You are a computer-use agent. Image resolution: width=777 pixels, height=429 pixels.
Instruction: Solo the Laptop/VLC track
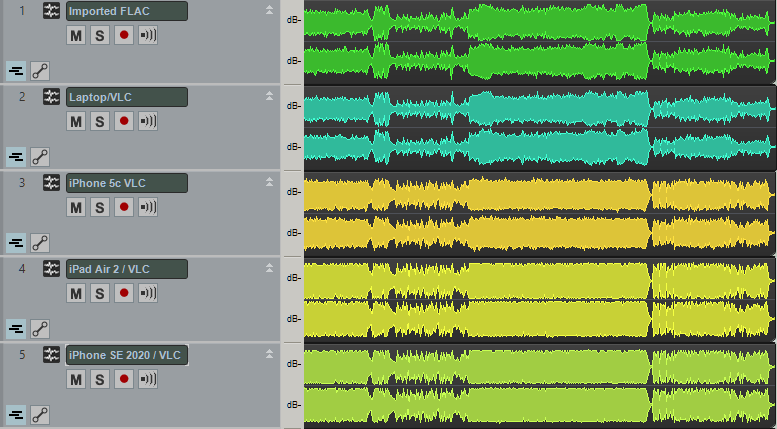point(100,121)
